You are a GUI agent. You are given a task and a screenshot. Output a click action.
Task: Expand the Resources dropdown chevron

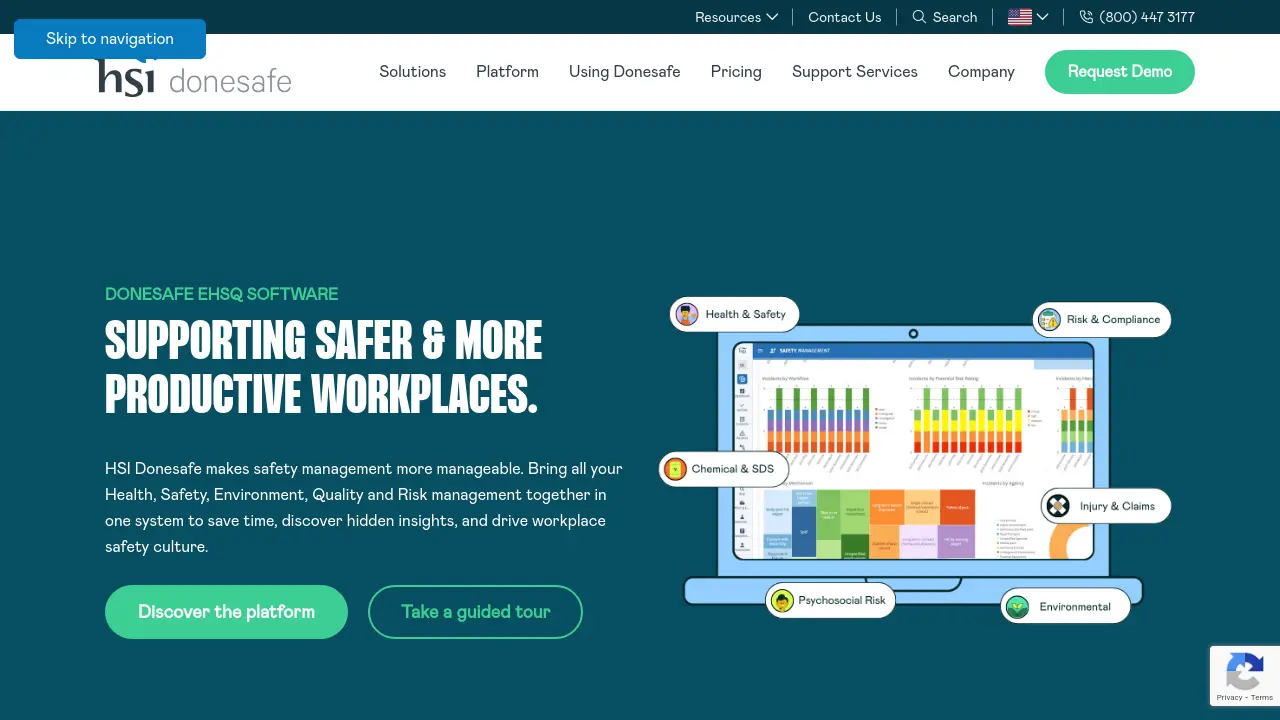point(772,17)
